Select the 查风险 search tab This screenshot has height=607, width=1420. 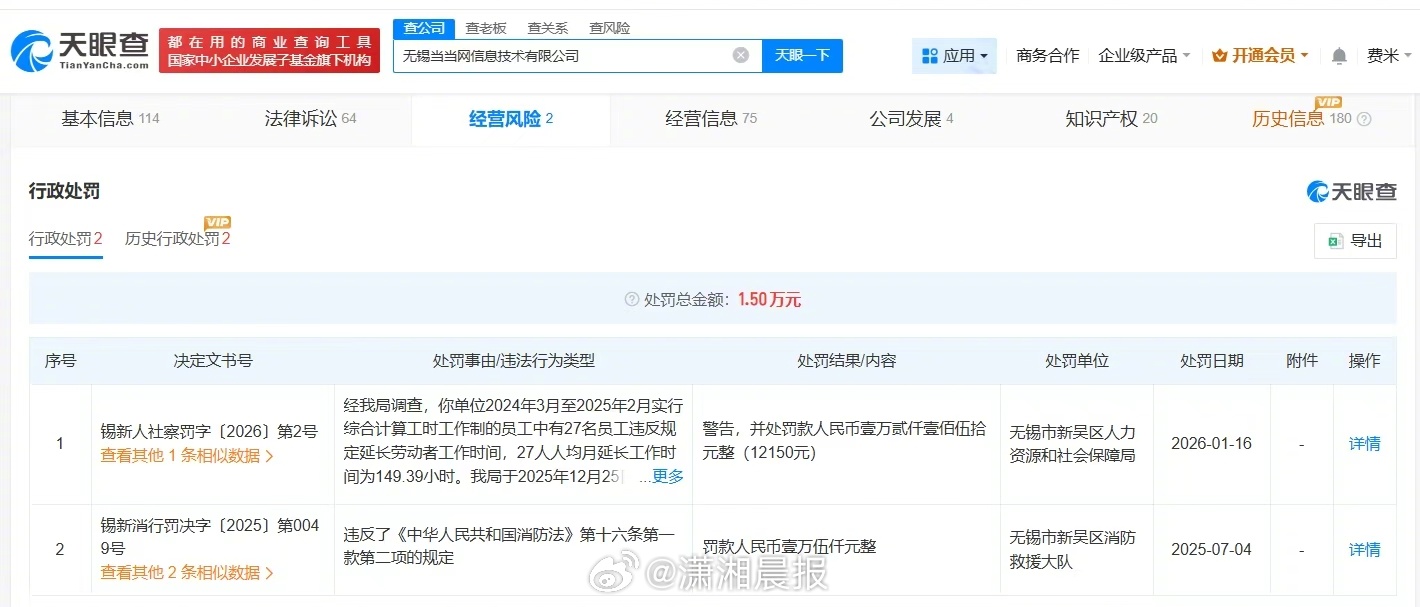pos(609,28)
